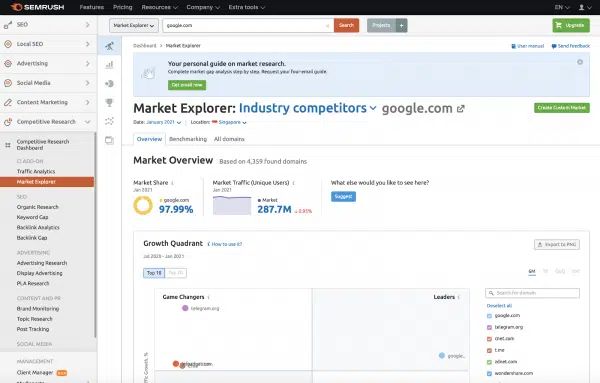Click the Export to PNG button
This screenshot has height=383, width=600.
pyautogui.click(x=557, y=244)
